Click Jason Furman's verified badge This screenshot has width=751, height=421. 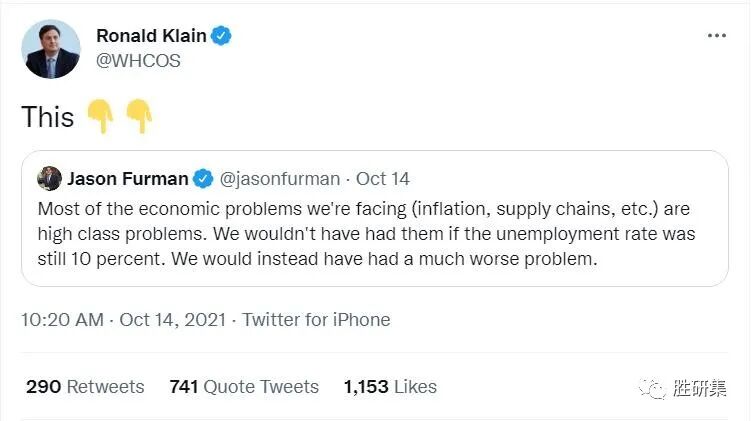coord(203,180)
